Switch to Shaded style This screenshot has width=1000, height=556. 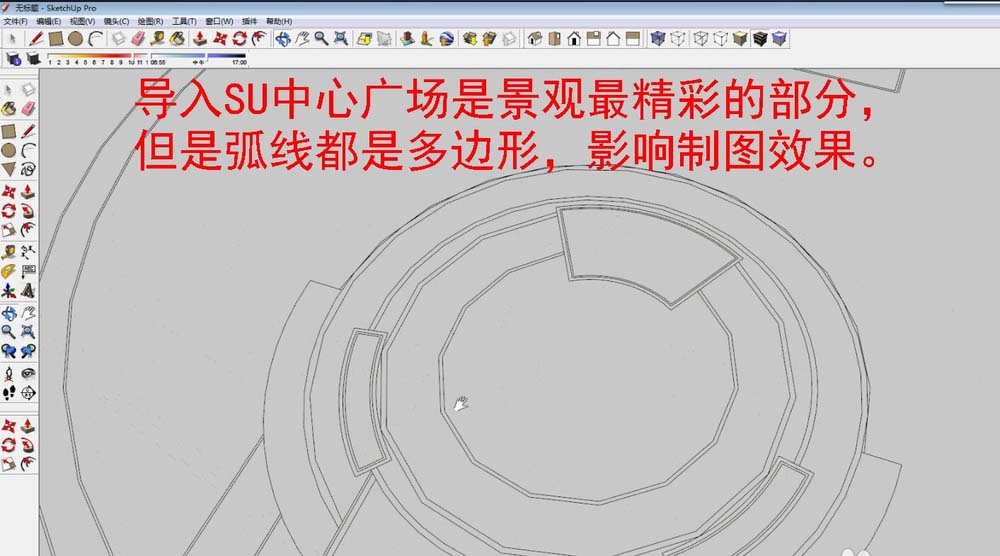pyautogui.click(x=740, y=39)
